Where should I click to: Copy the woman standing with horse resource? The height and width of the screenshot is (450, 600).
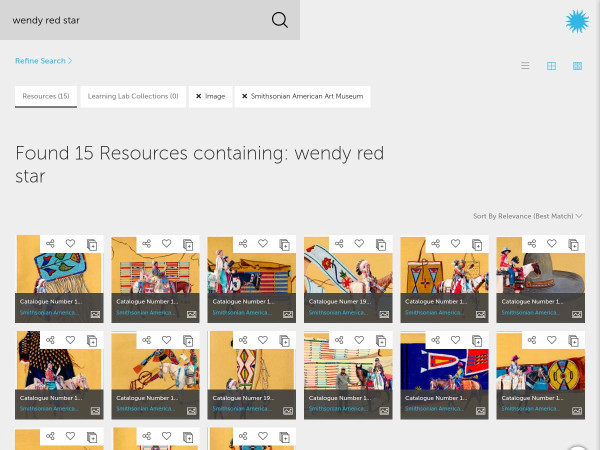(x=284, y=244)
